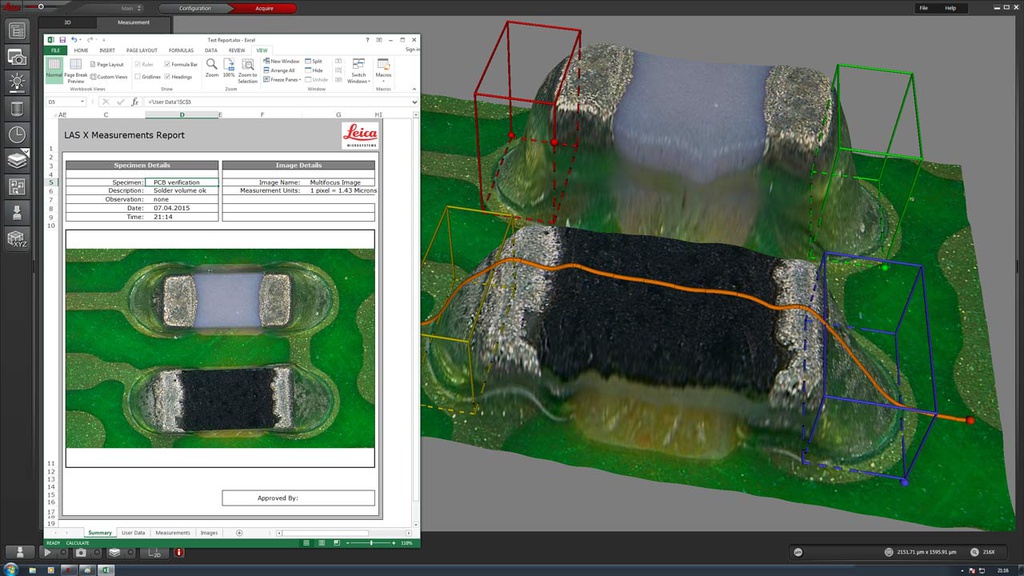
Task: Toggle the Headings checkbox
Action: [x=167, y=76]
